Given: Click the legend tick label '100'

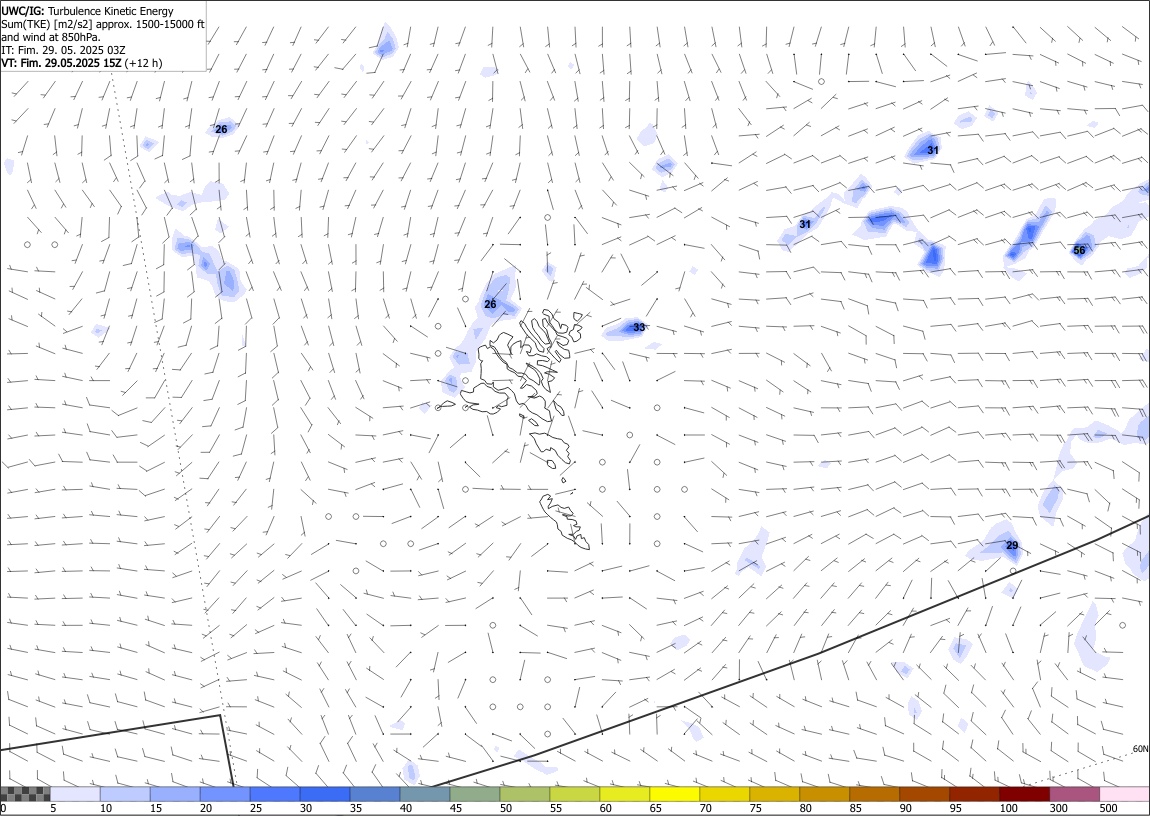Looking at the screenshot, I should point(1008,808).
